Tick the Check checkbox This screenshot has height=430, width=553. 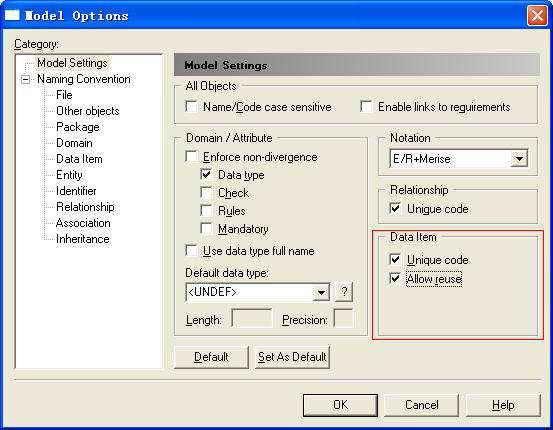coord(206,193)
